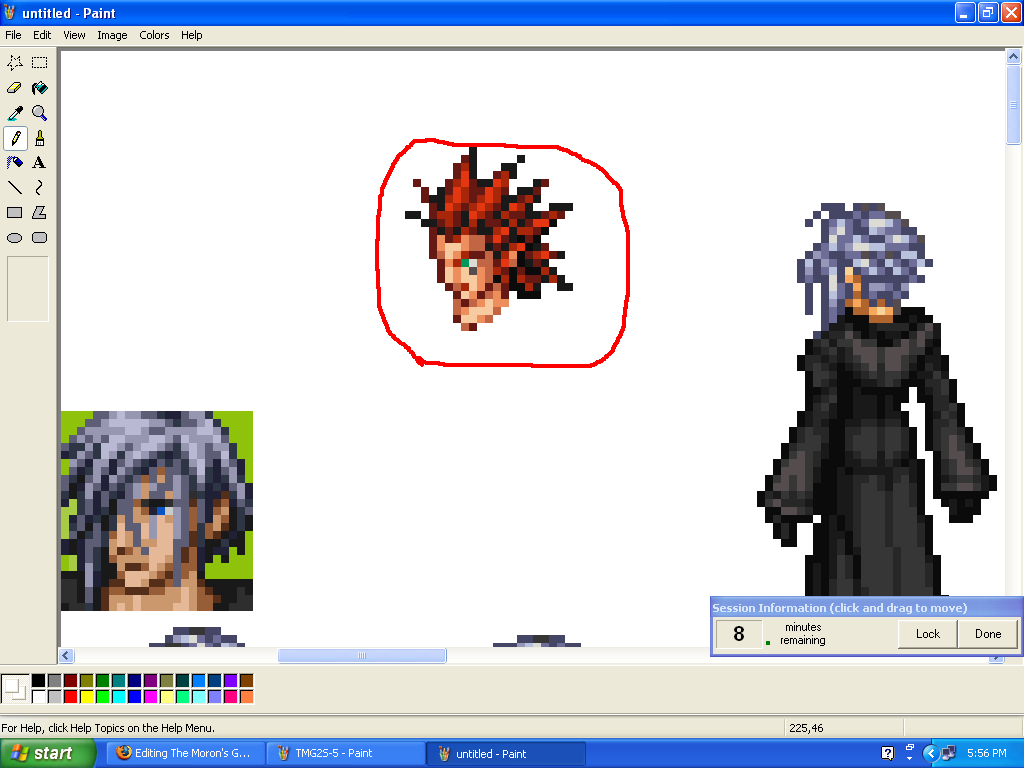
Task: Activate the Text tool
Action: [x=40, y=162]
